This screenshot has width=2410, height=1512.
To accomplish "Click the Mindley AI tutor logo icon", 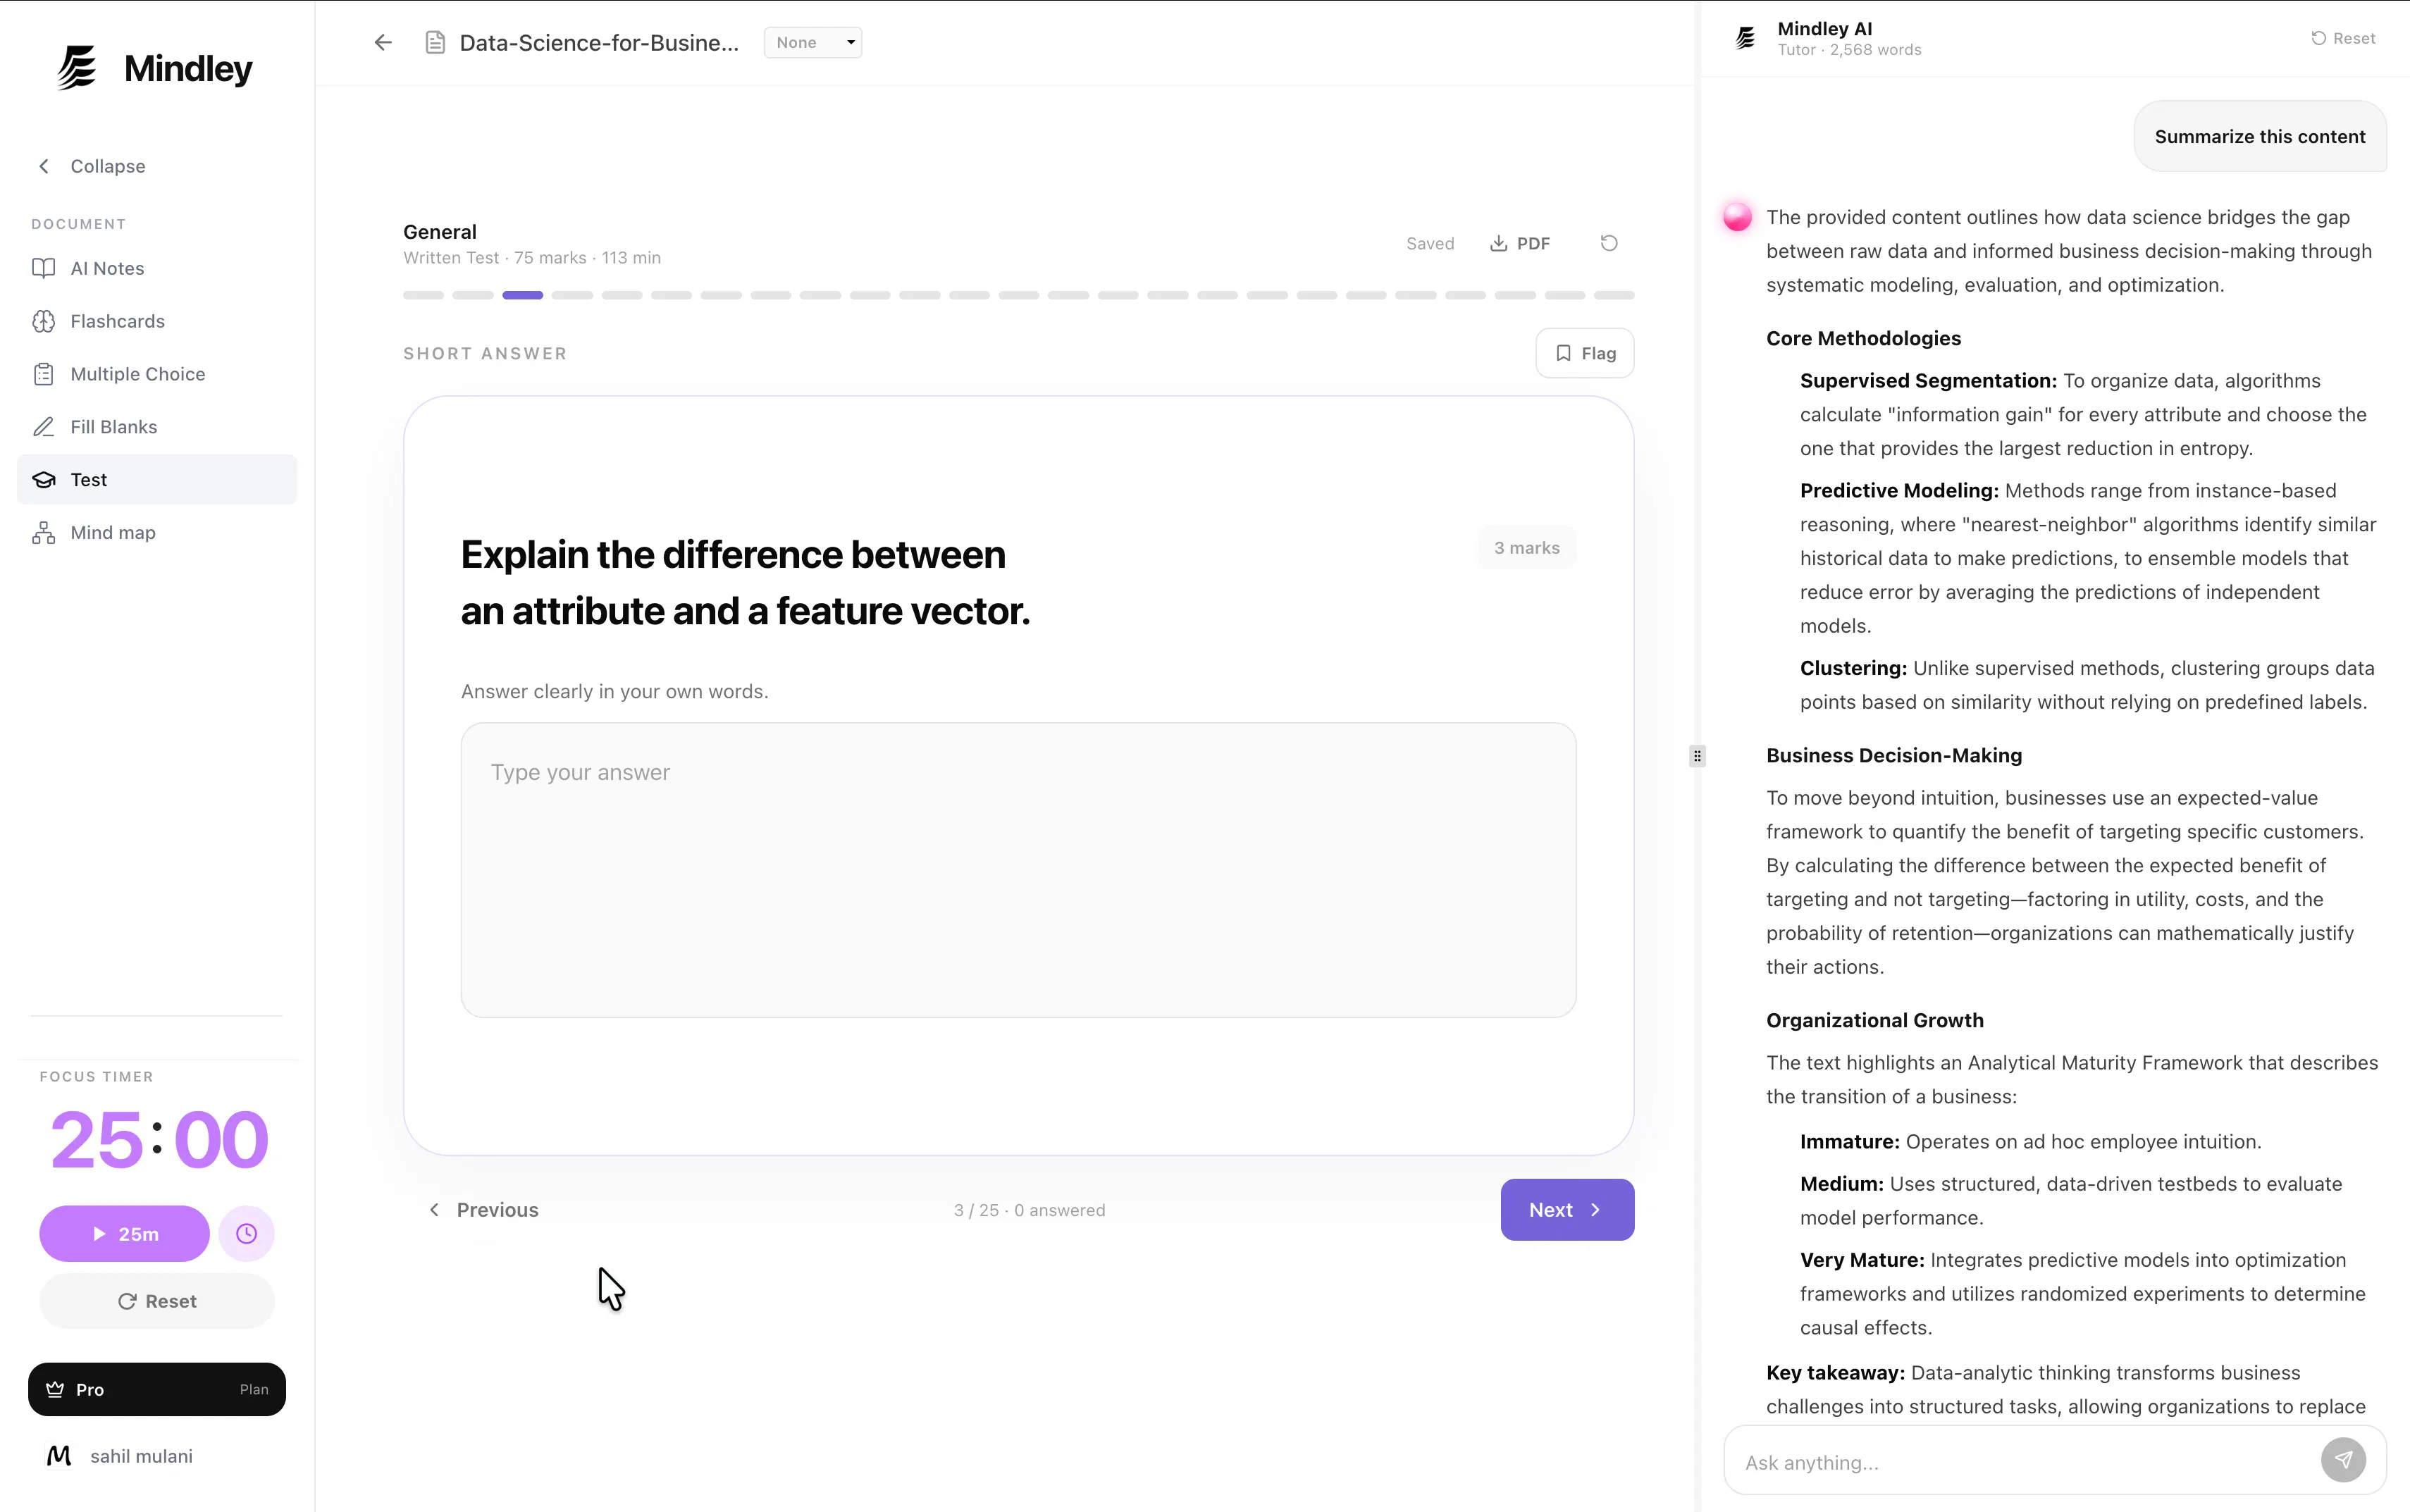I will [x=1745, y=38].
